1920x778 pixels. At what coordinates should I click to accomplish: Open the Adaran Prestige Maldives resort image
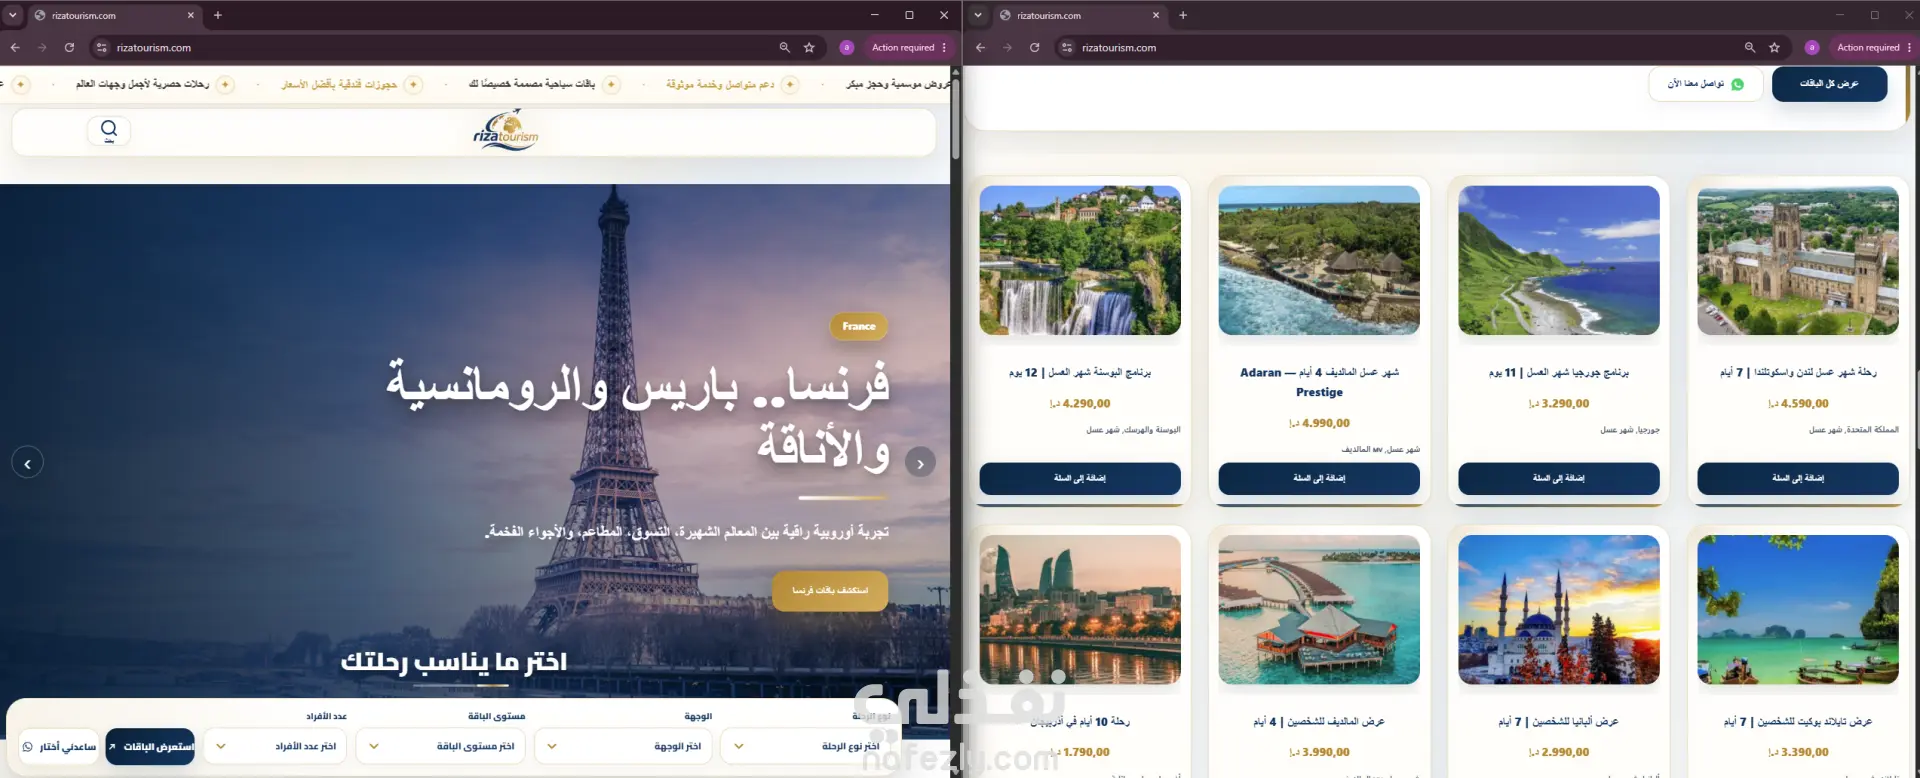[1319, 260]
